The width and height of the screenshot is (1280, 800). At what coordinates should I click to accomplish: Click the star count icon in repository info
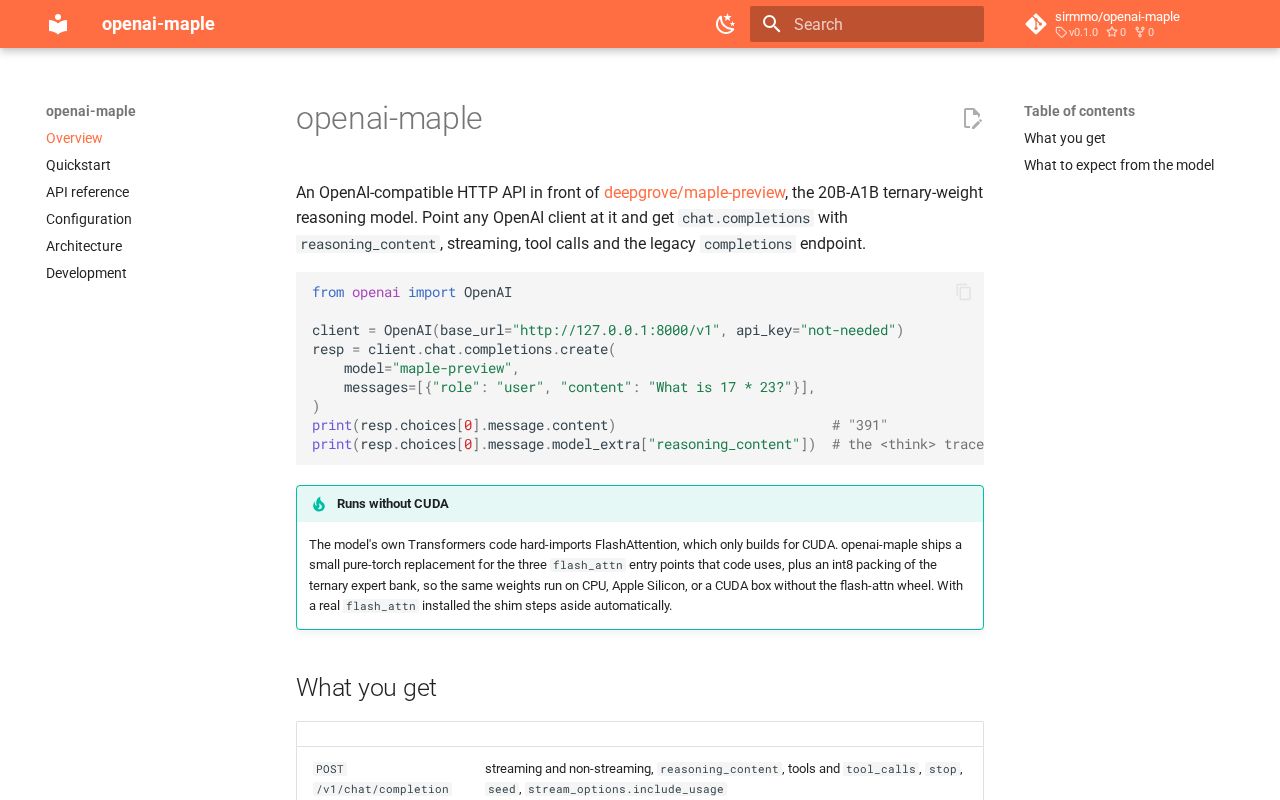click(x=1111, y=32)
